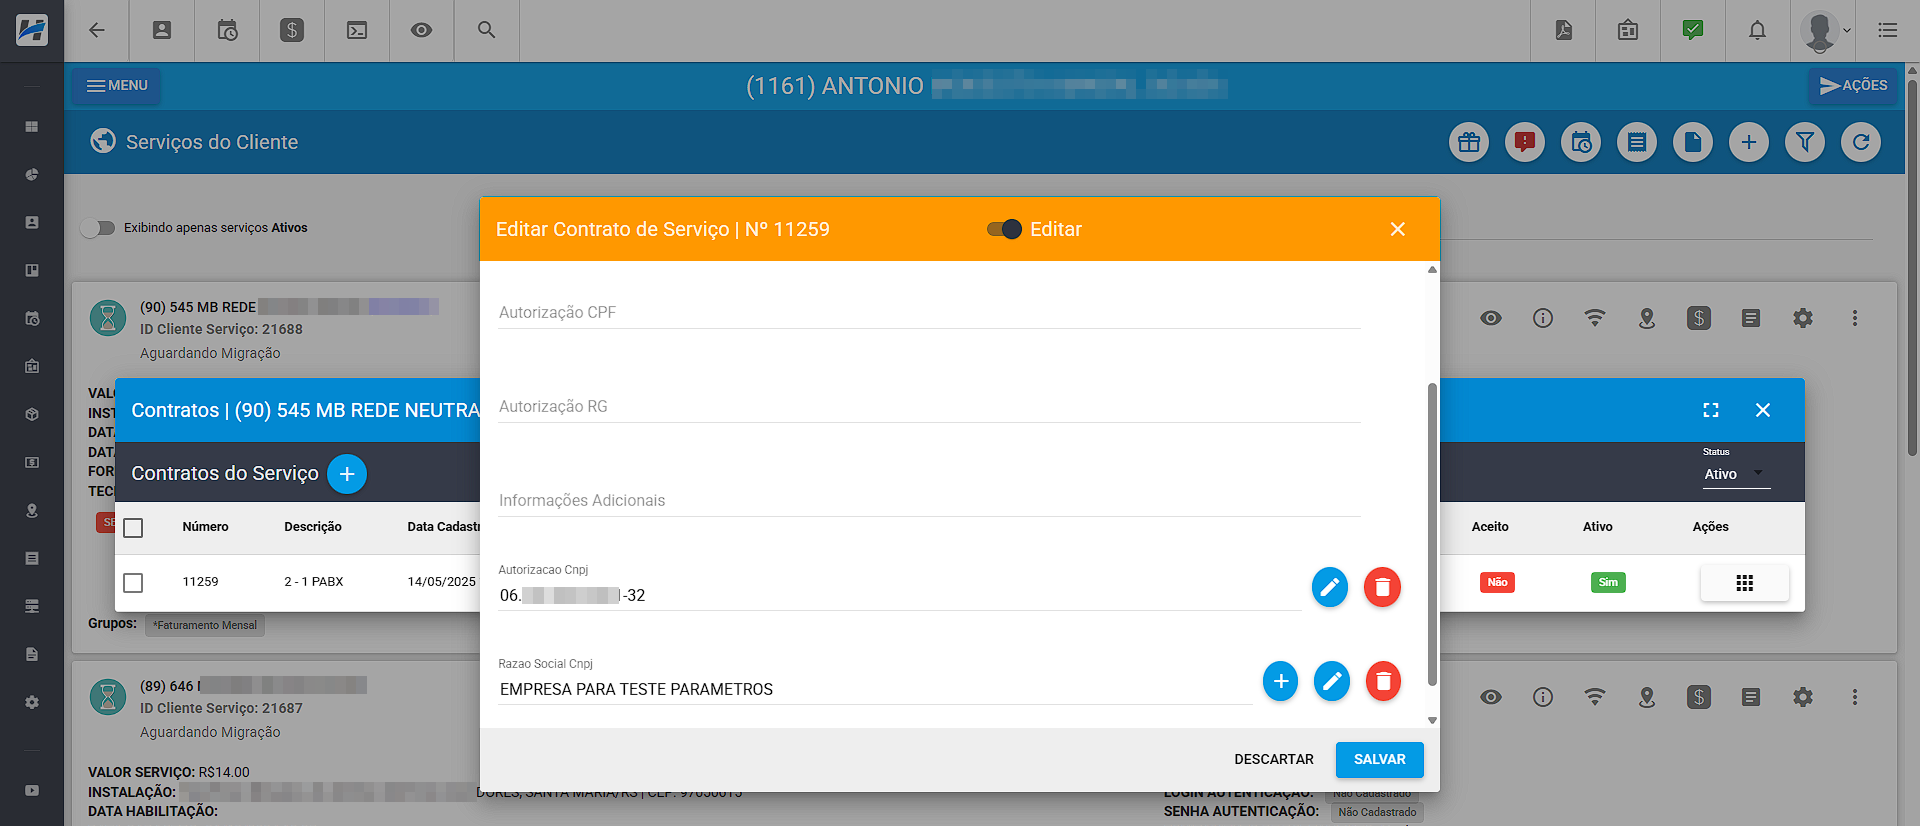Open more options dots for service 21688

[1855, 318]
